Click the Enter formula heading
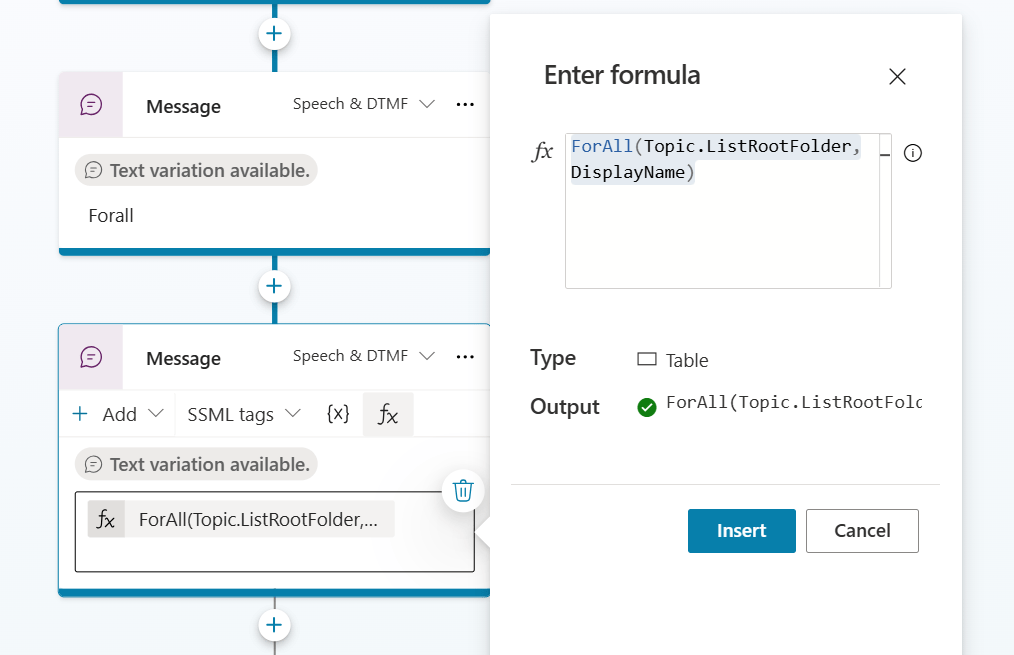 coord(622,75)
